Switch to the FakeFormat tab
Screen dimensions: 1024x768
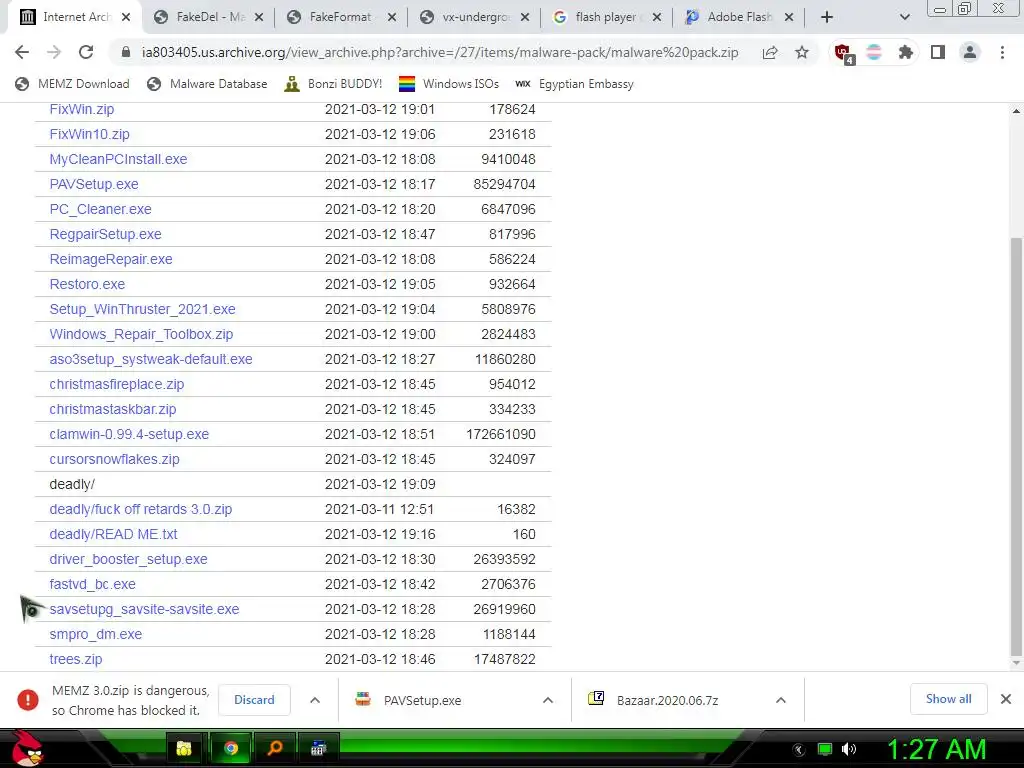(340, 17)
